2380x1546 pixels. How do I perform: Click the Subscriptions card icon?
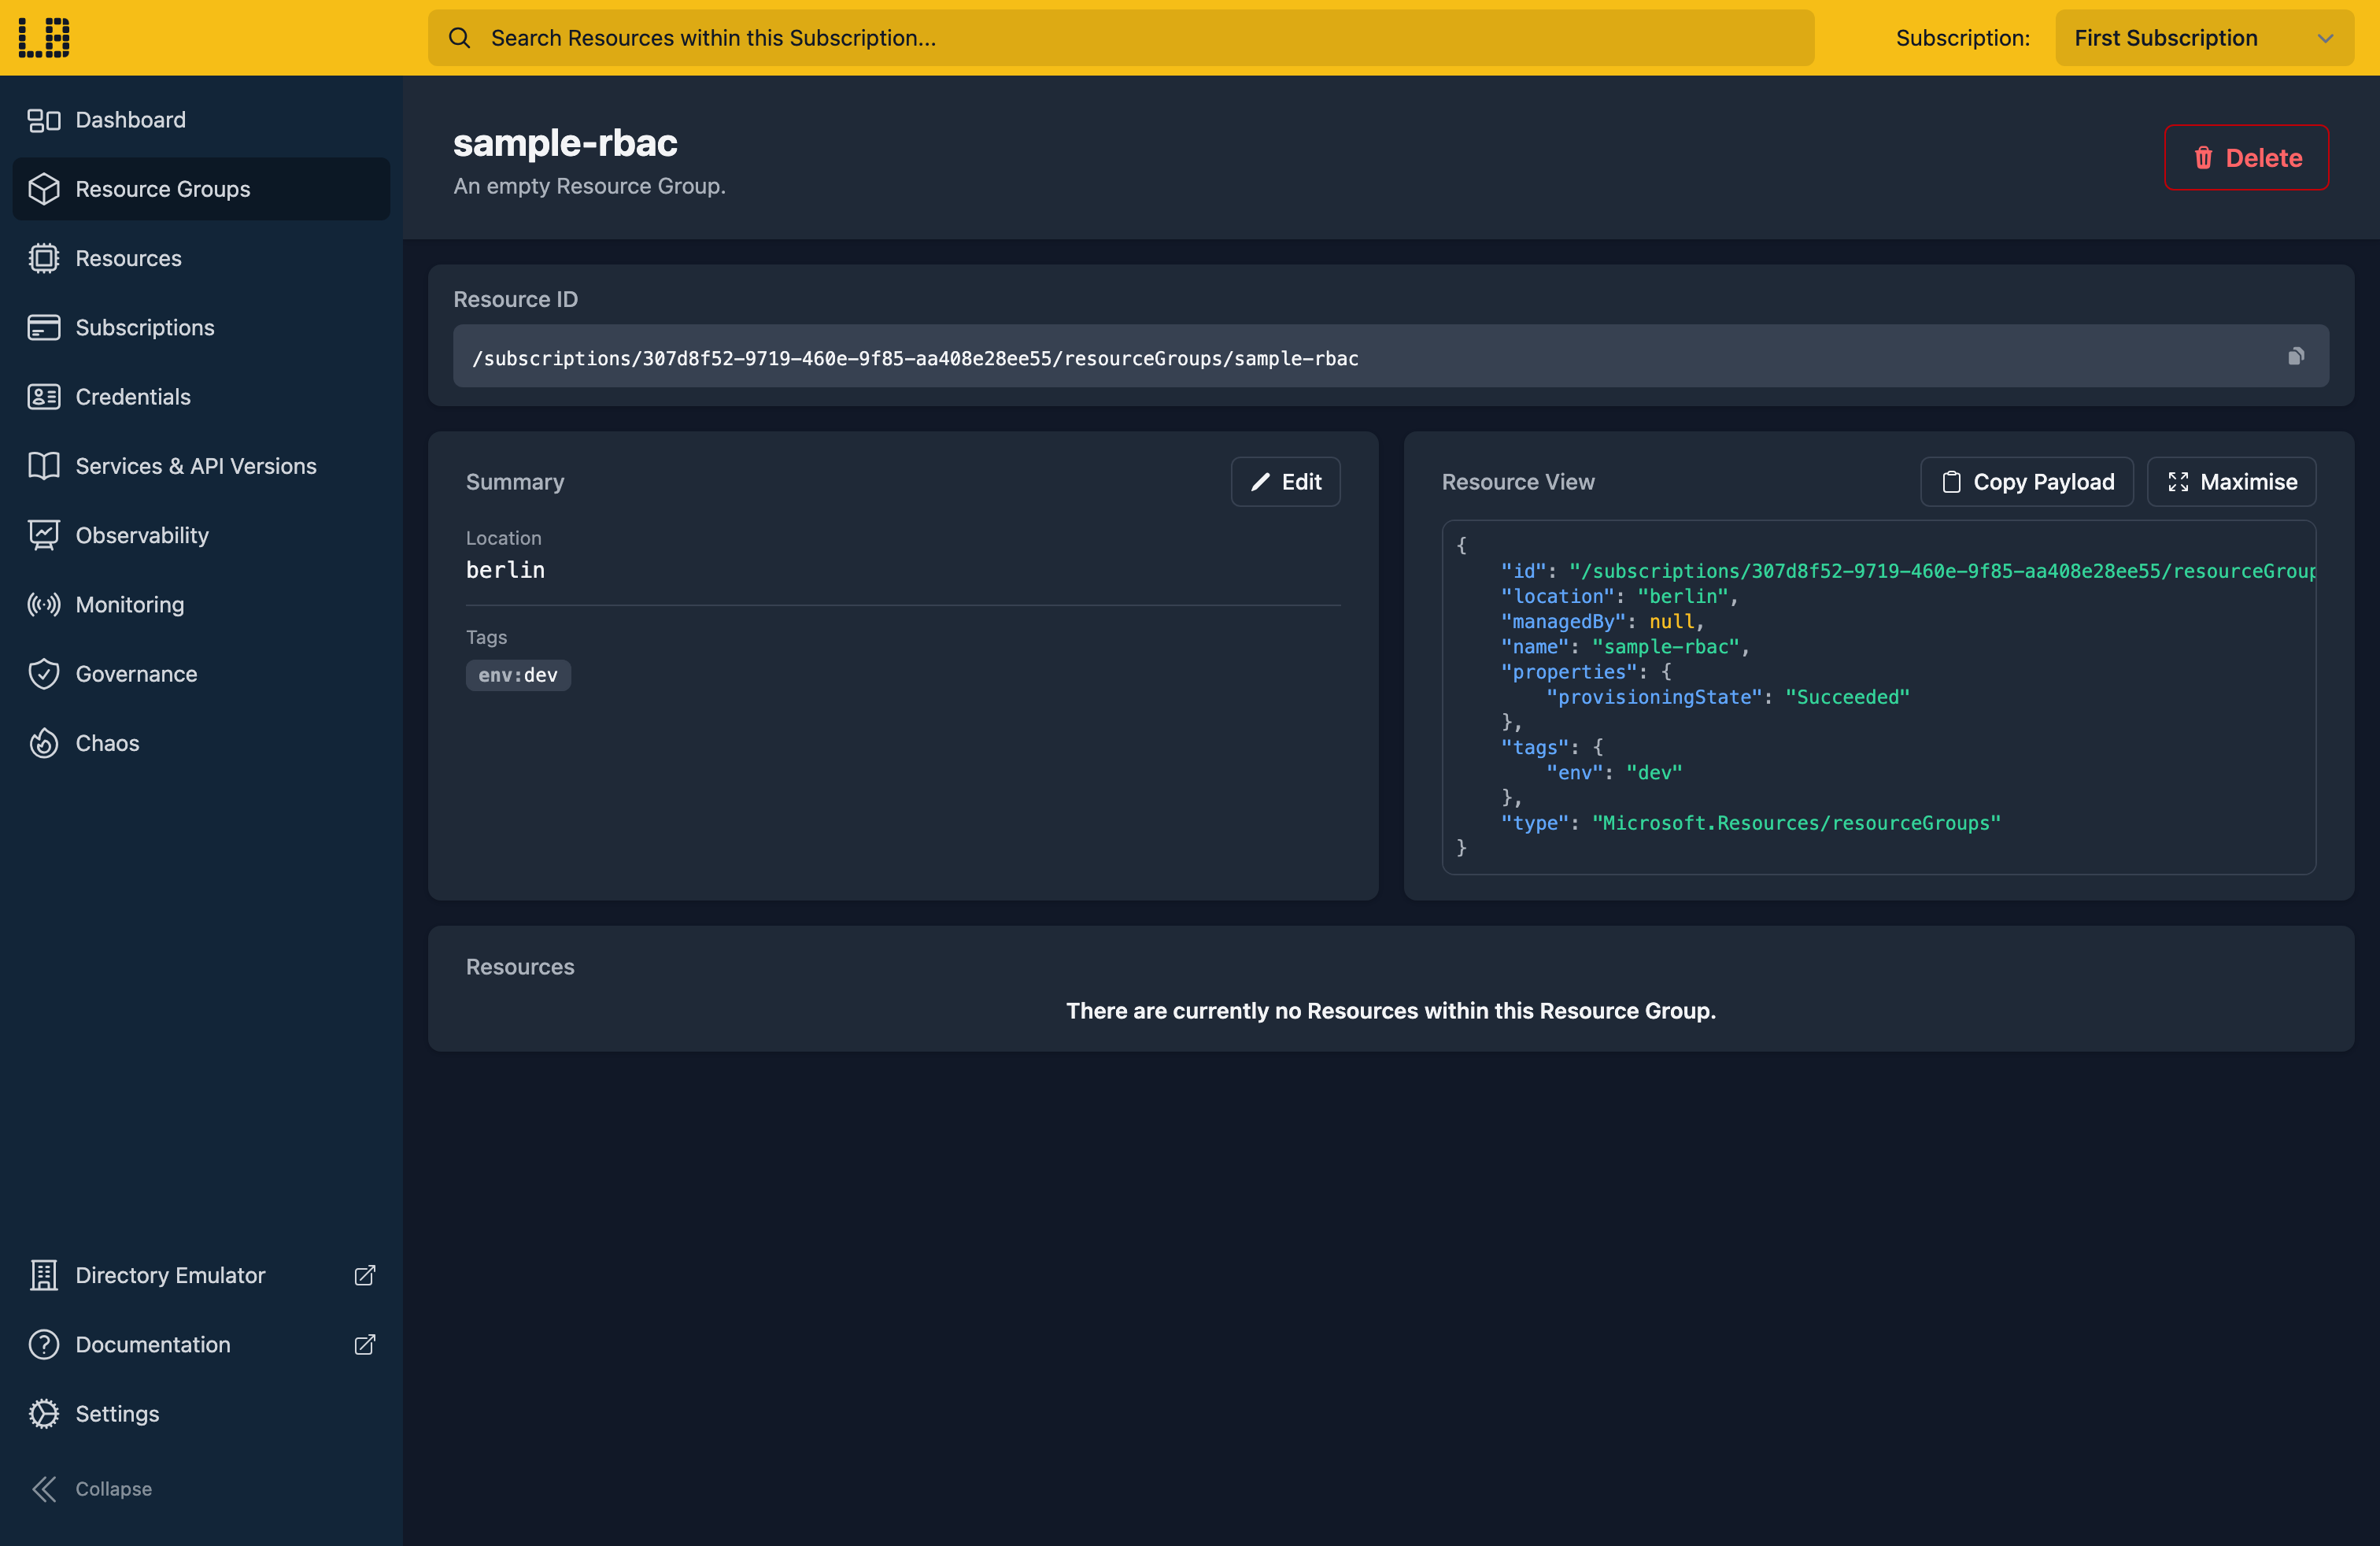click(44, 327)
